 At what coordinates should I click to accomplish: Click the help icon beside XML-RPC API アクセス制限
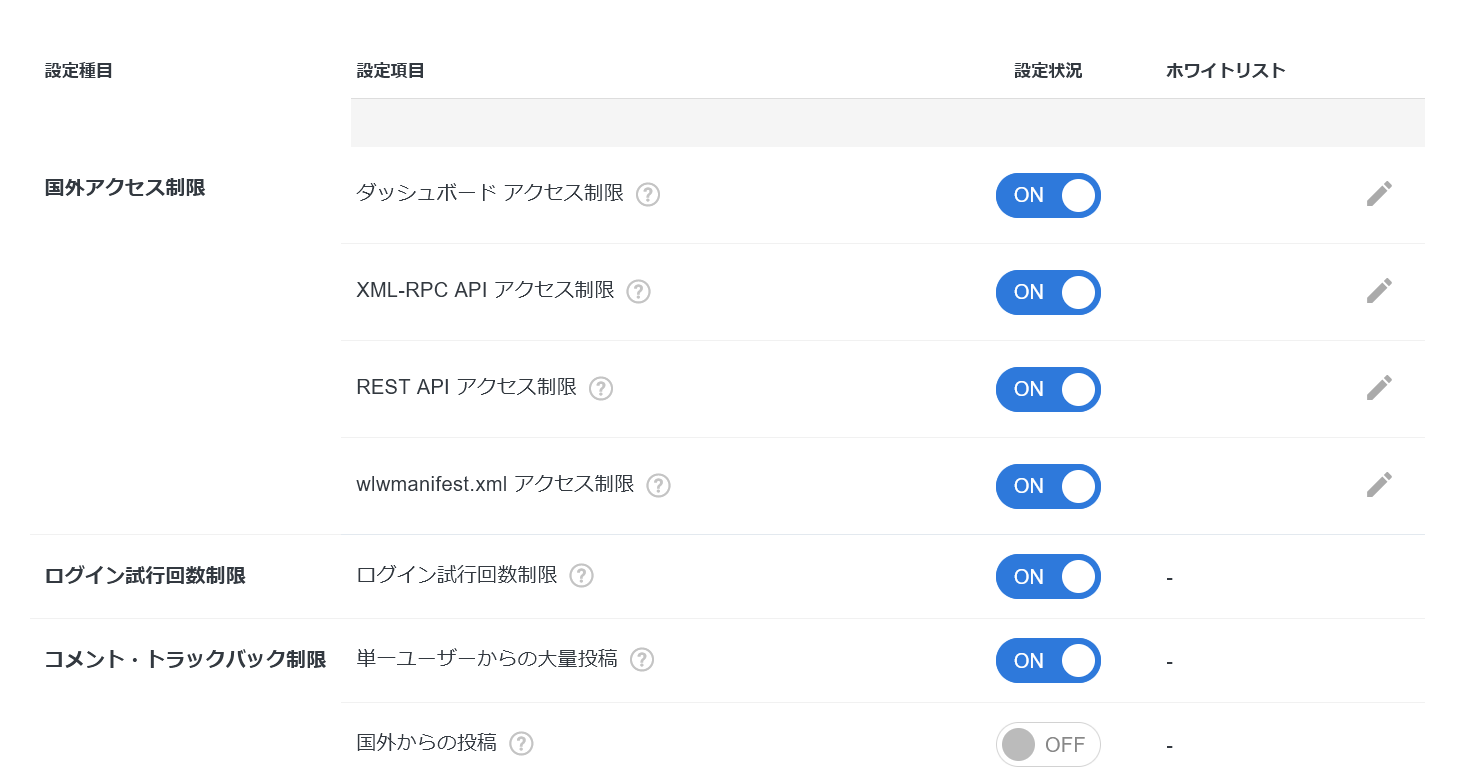click(x=638, y=292)
